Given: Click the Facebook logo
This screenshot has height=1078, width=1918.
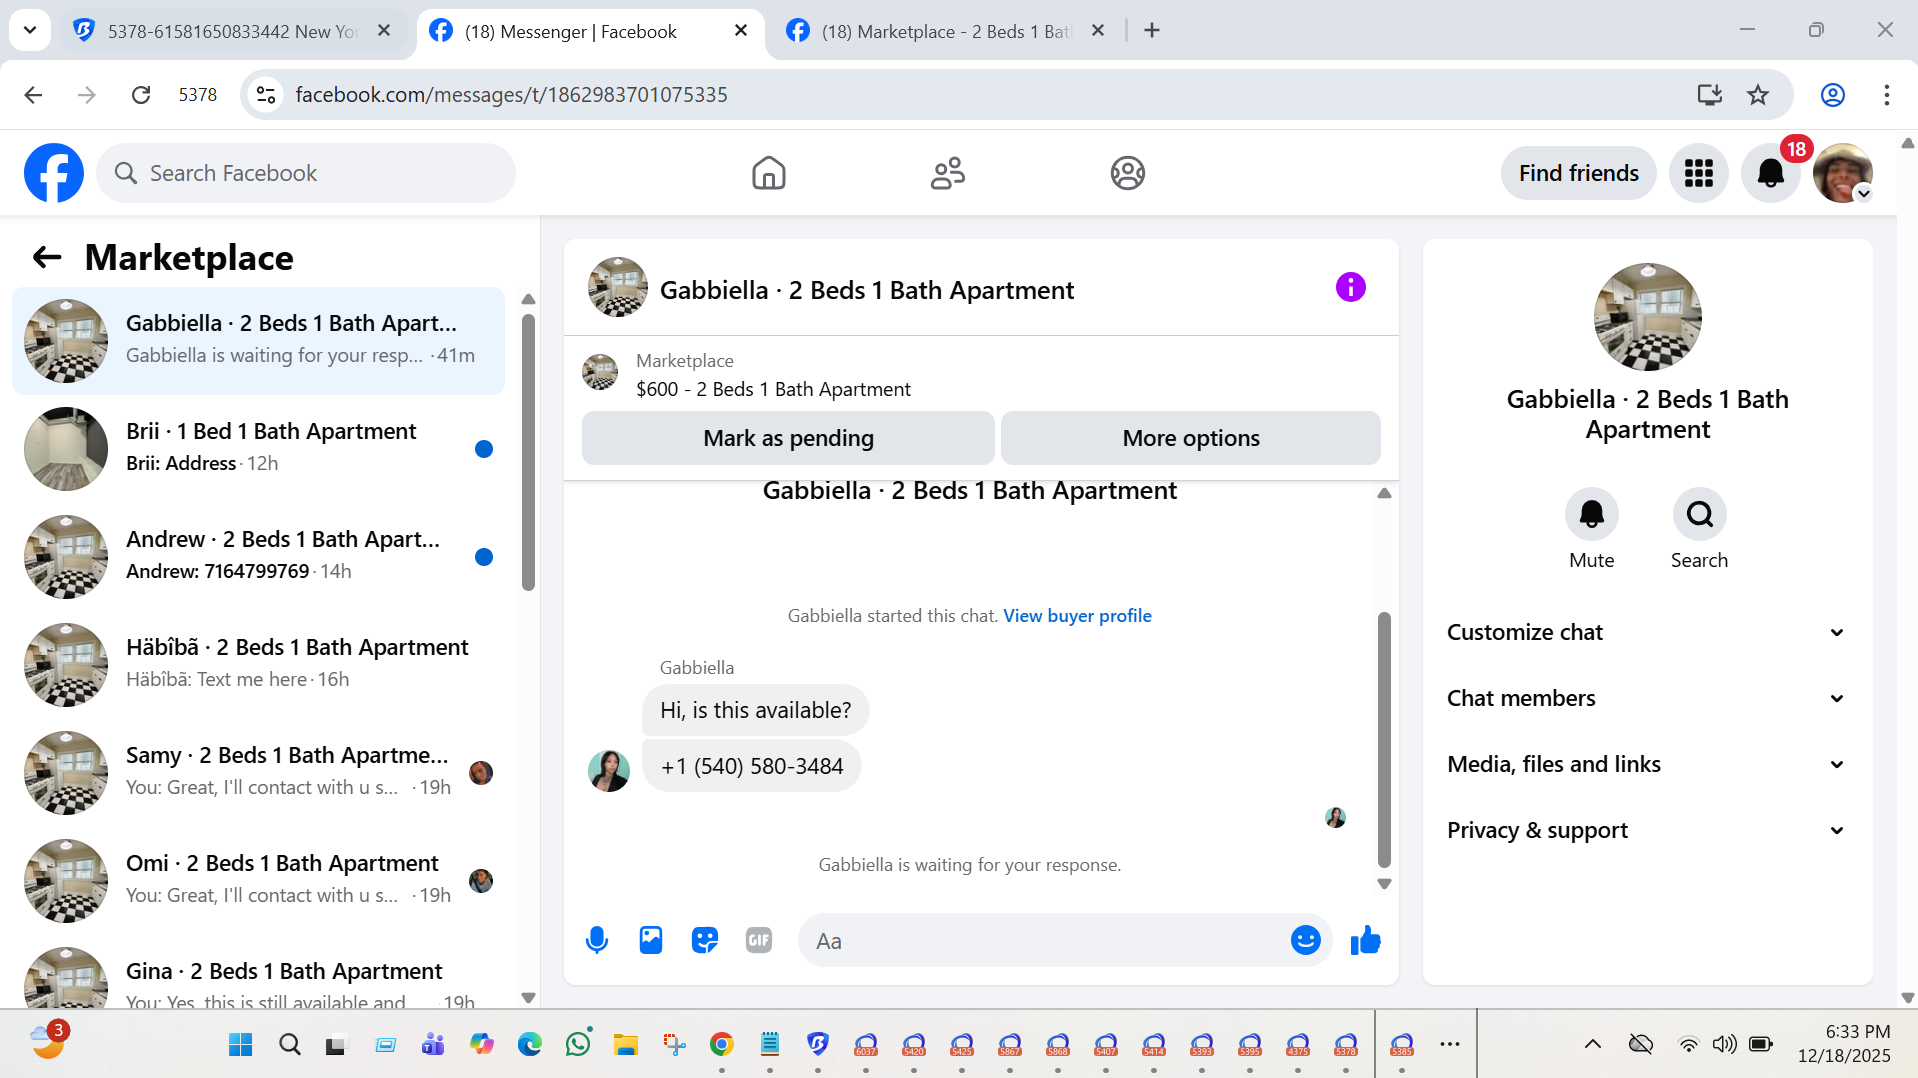Looking at the screenshot, I should coord(54,173).
